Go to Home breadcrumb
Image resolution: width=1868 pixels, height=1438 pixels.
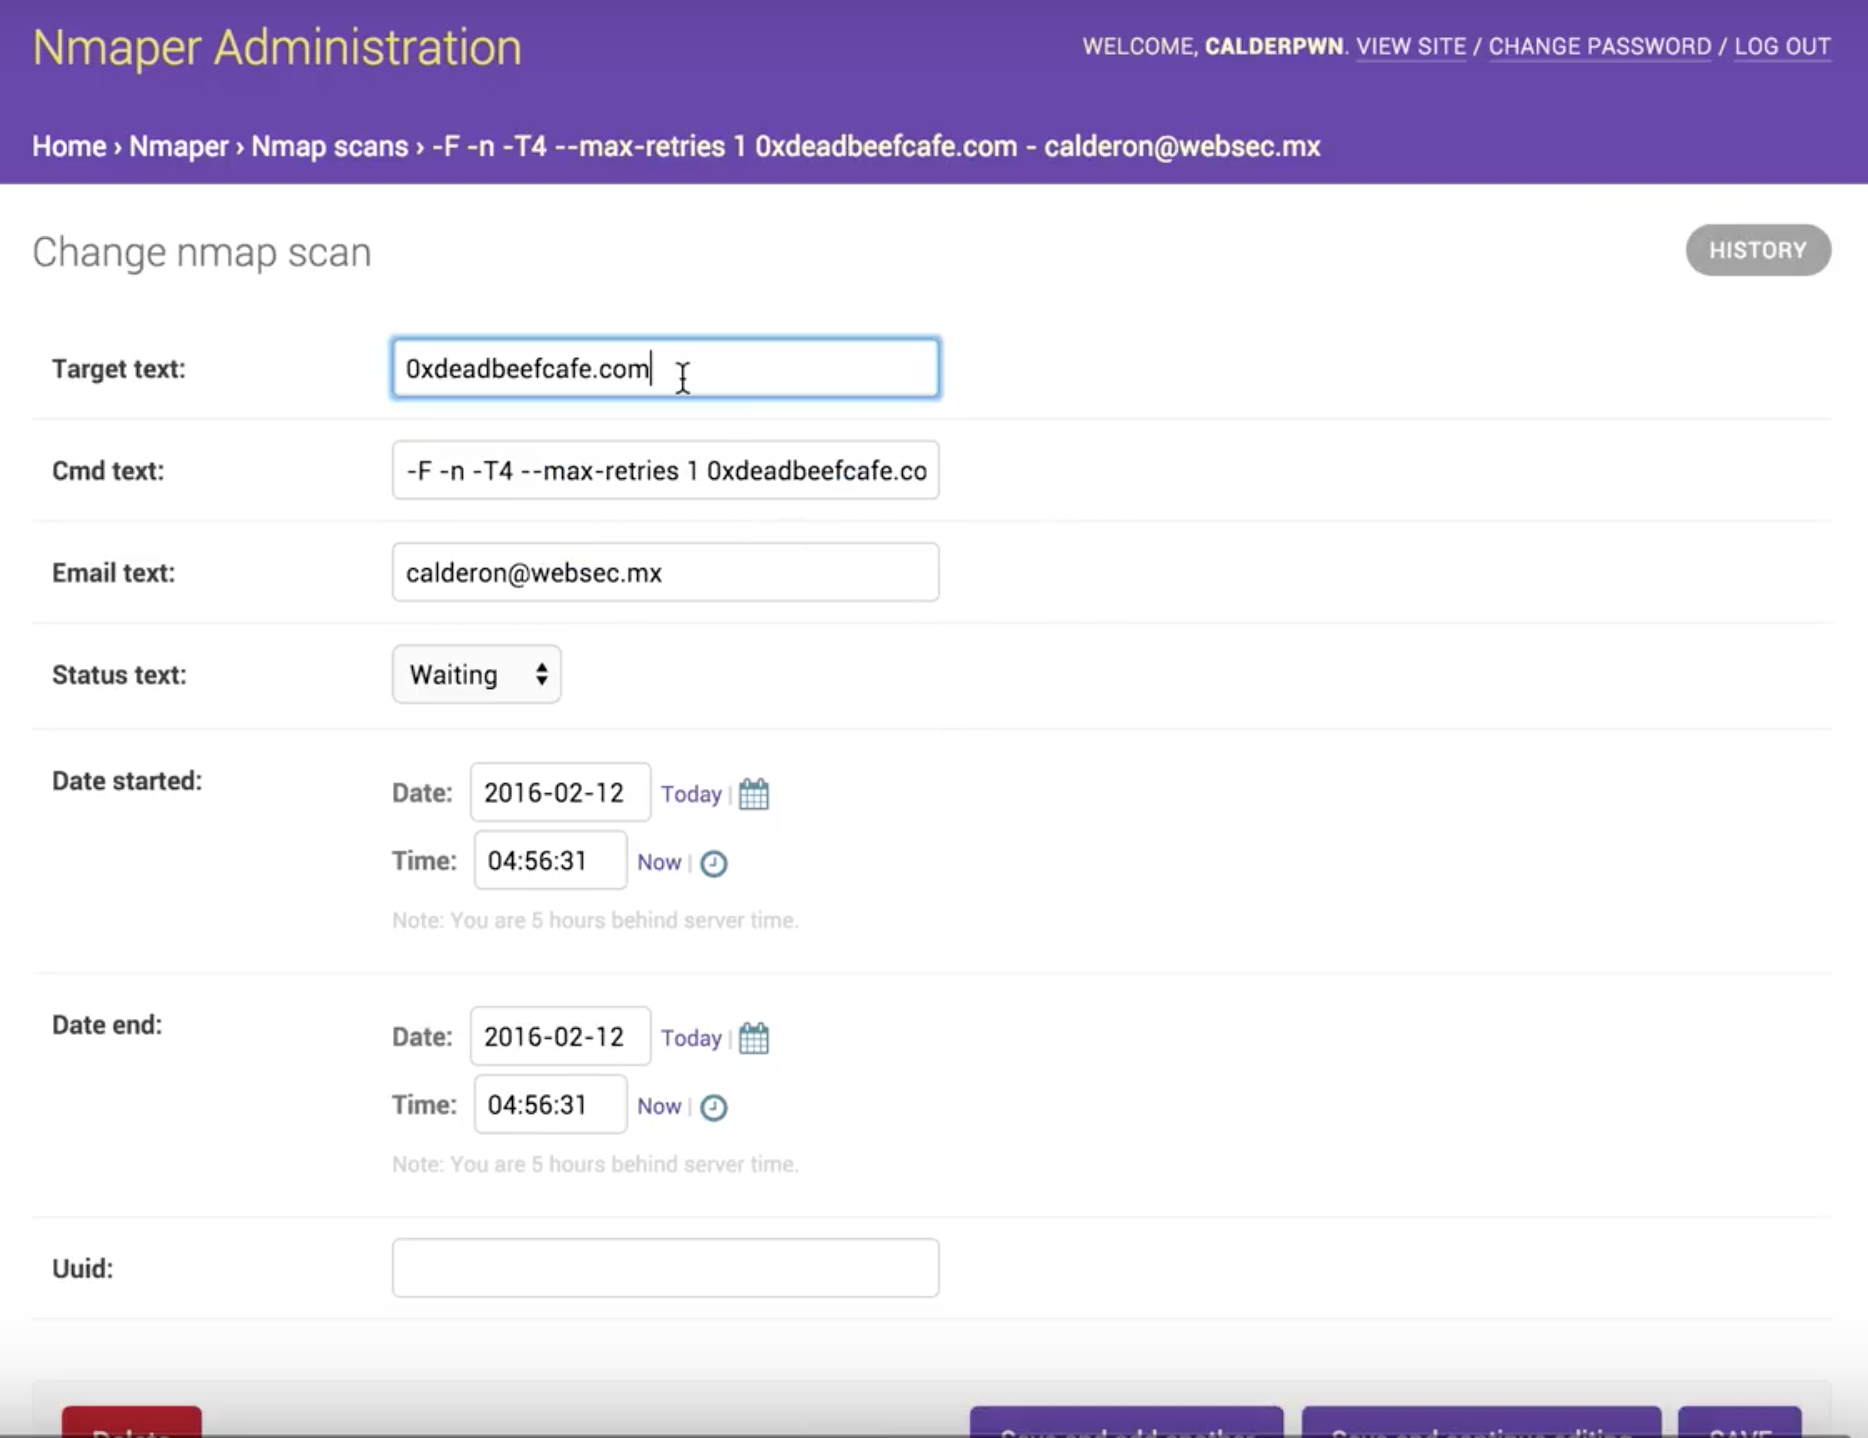point(69,146)
